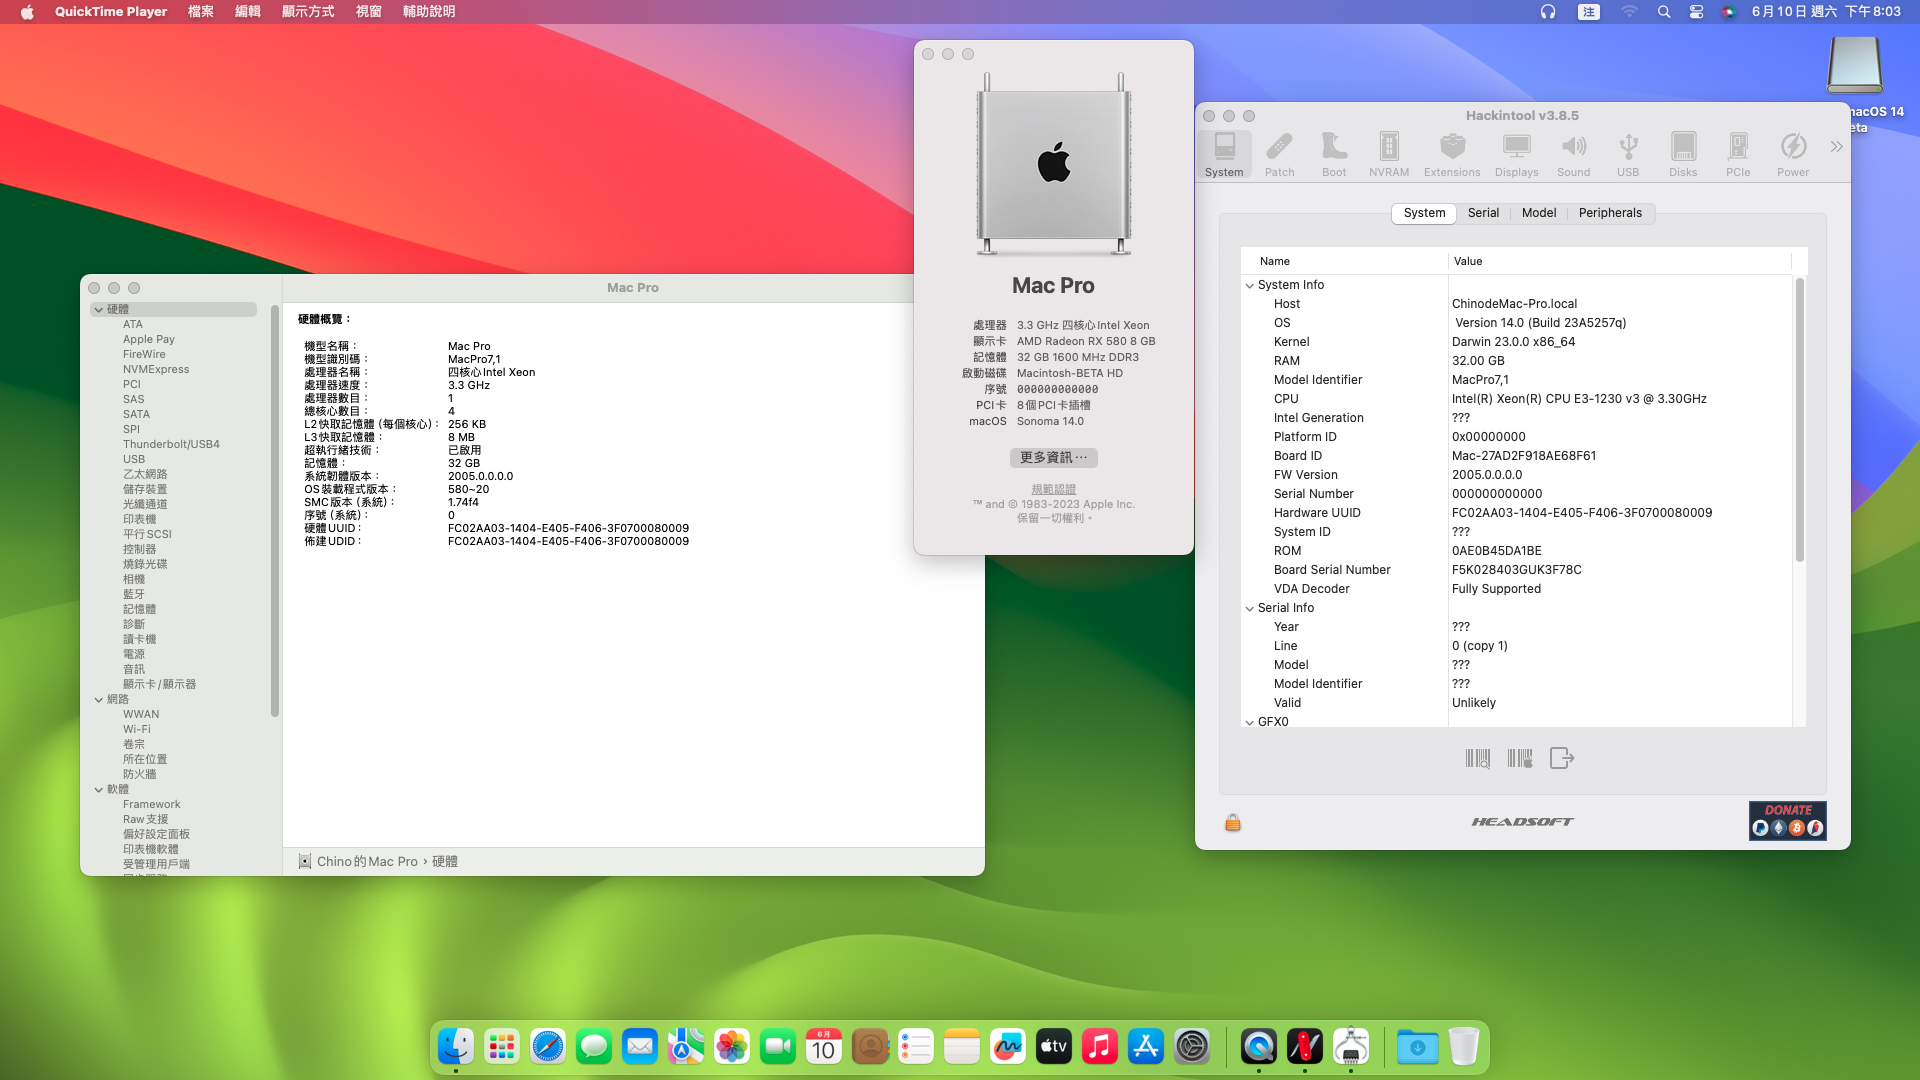1920x1080 pixels.
Task: Open the Messages app in the Dock
Action: coord(594,1047)
